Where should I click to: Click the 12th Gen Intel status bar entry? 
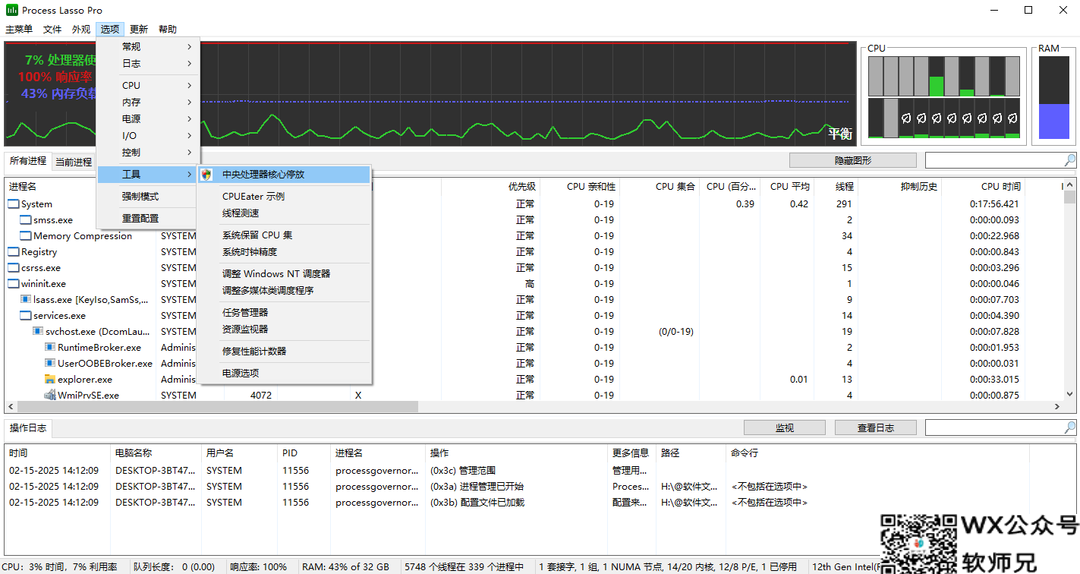pos(847,566)
